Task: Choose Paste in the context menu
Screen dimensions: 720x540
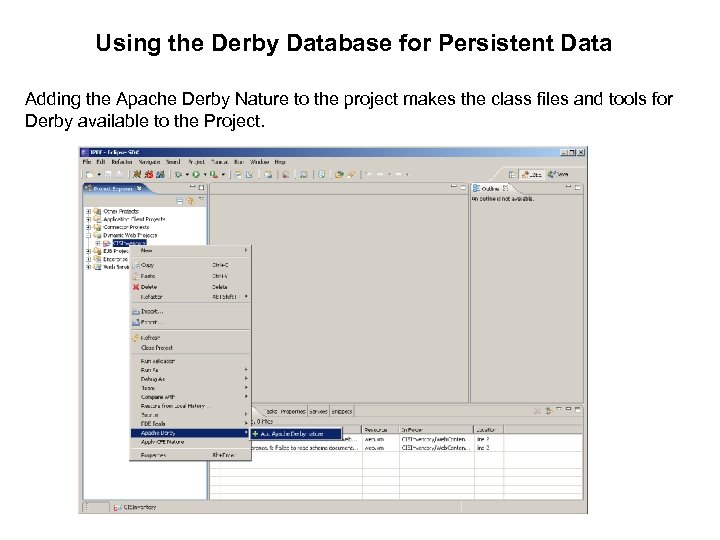Action: coord(191,276)
